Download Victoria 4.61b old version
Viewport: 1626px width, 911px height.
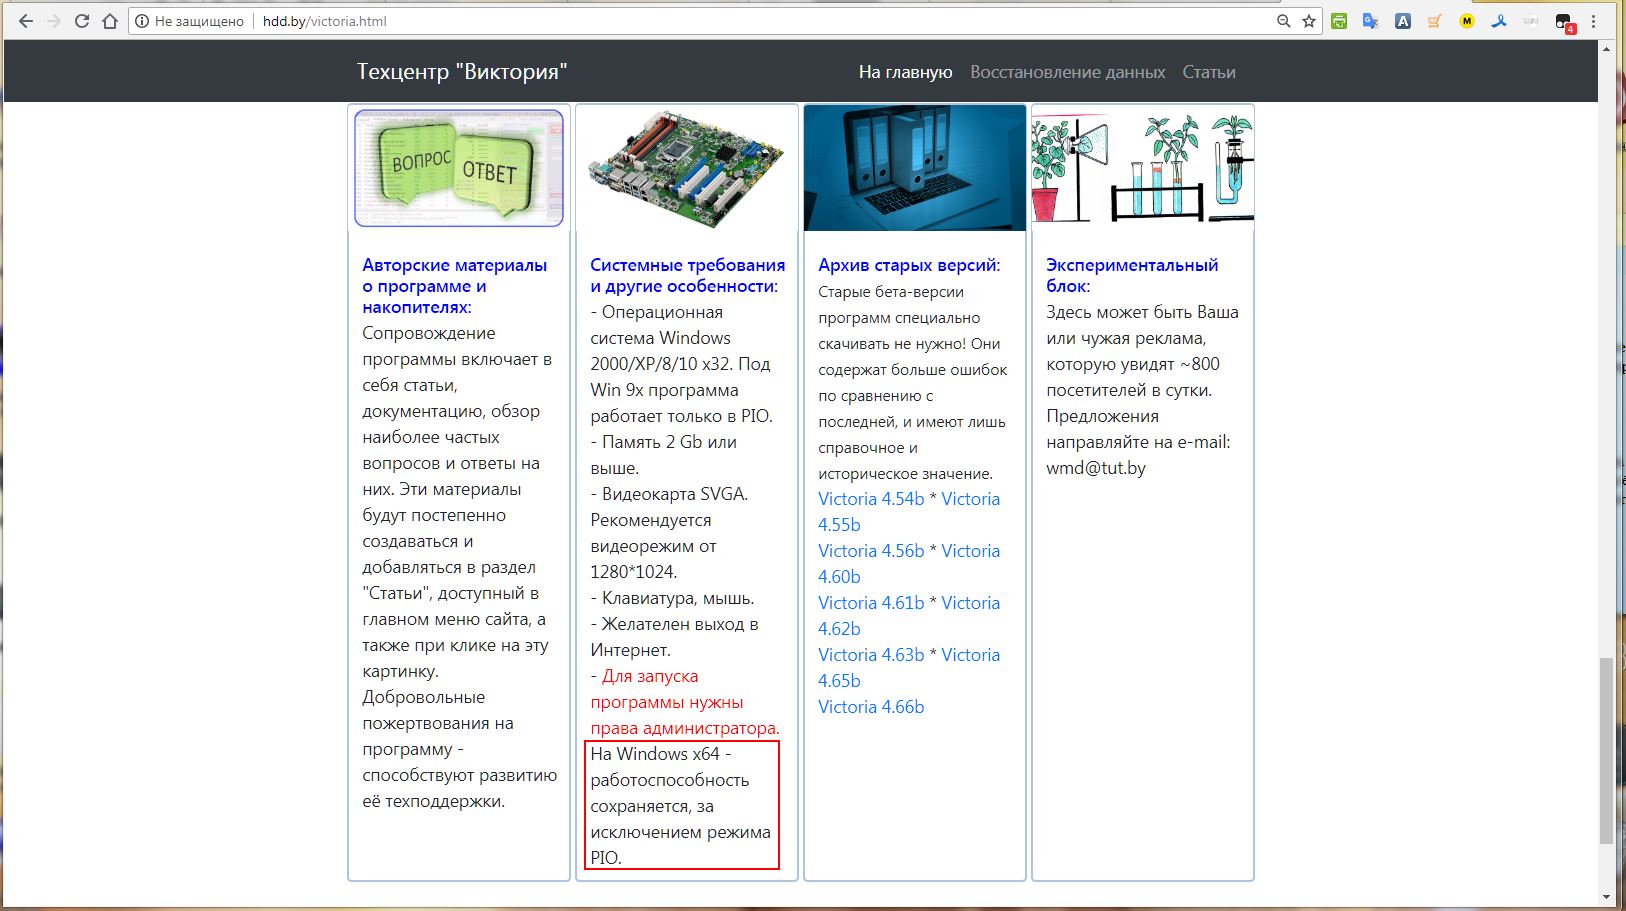pos(871,603)
